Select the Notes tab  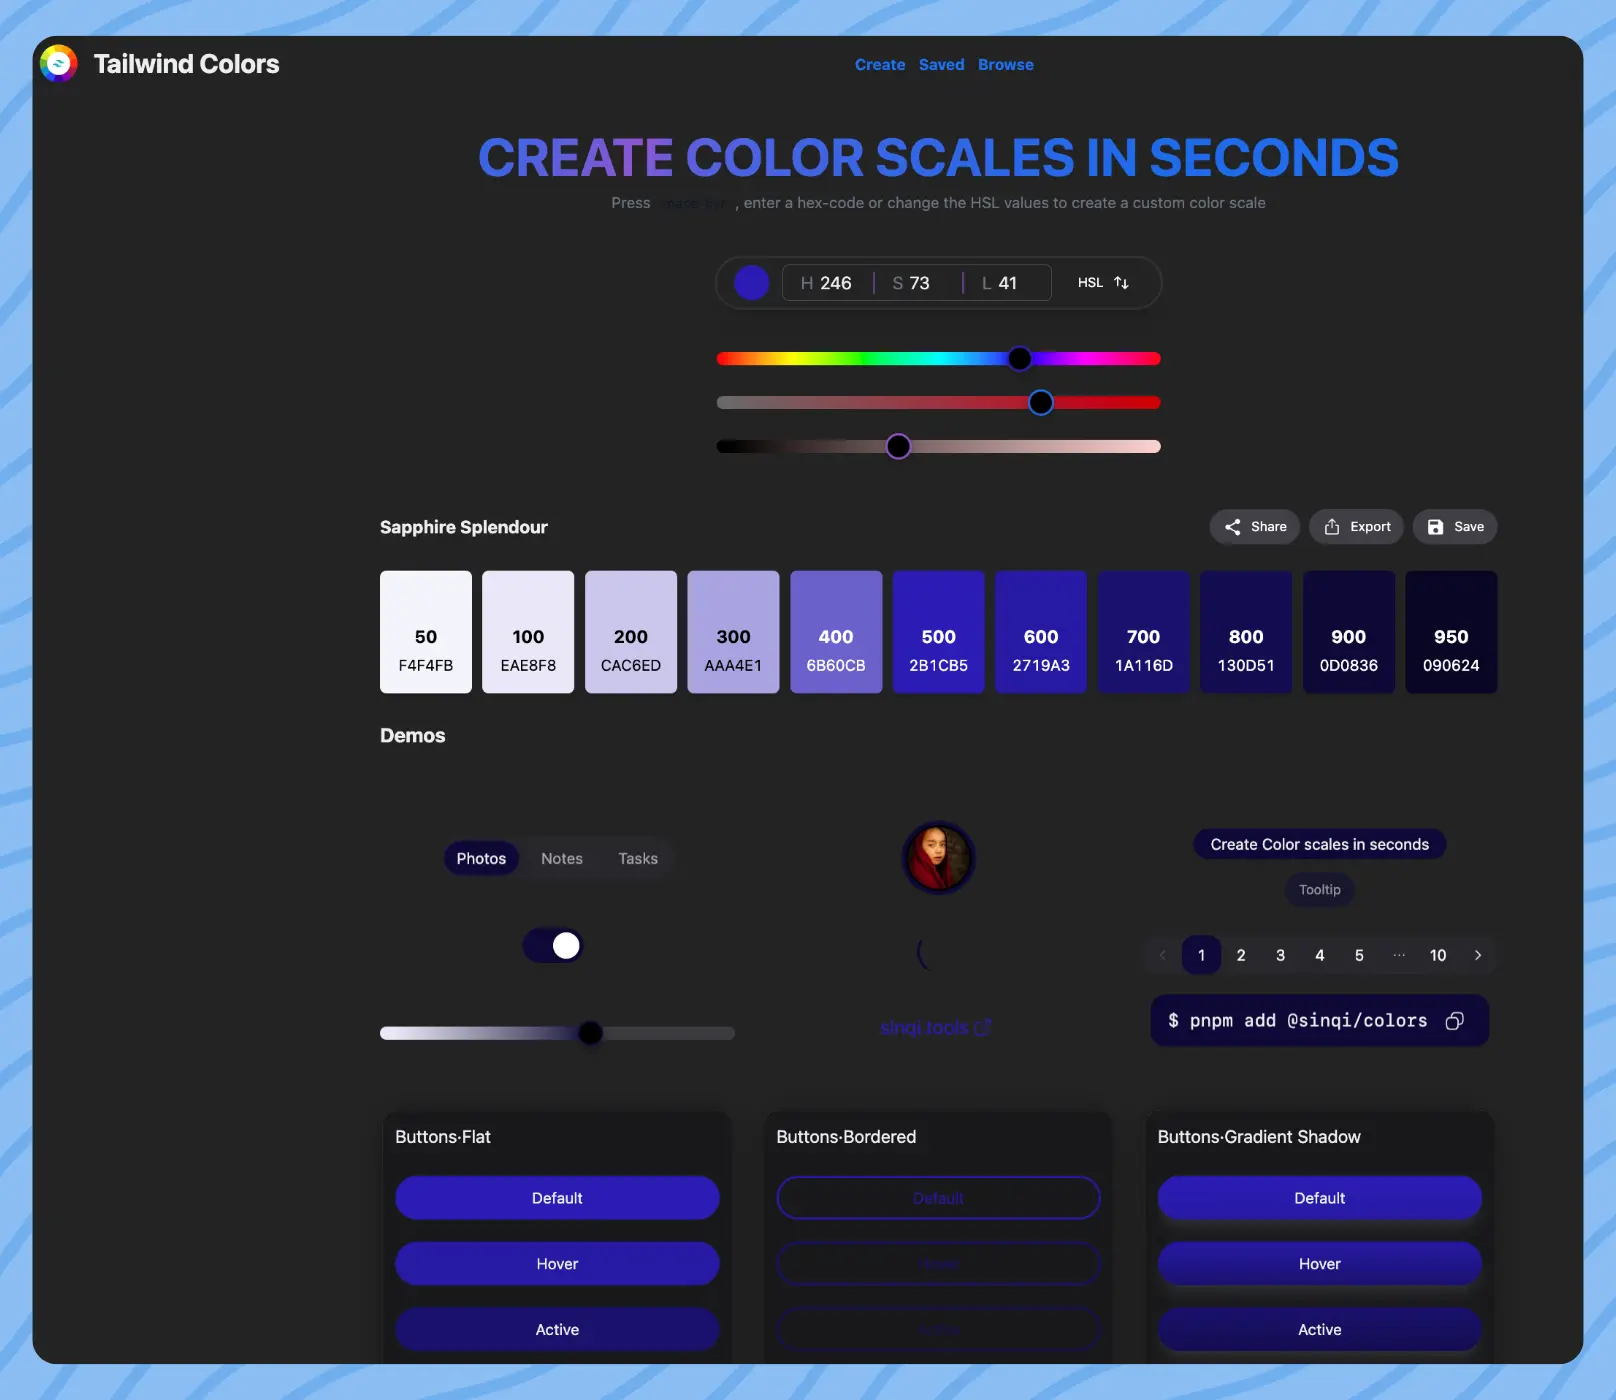point(561,859)
